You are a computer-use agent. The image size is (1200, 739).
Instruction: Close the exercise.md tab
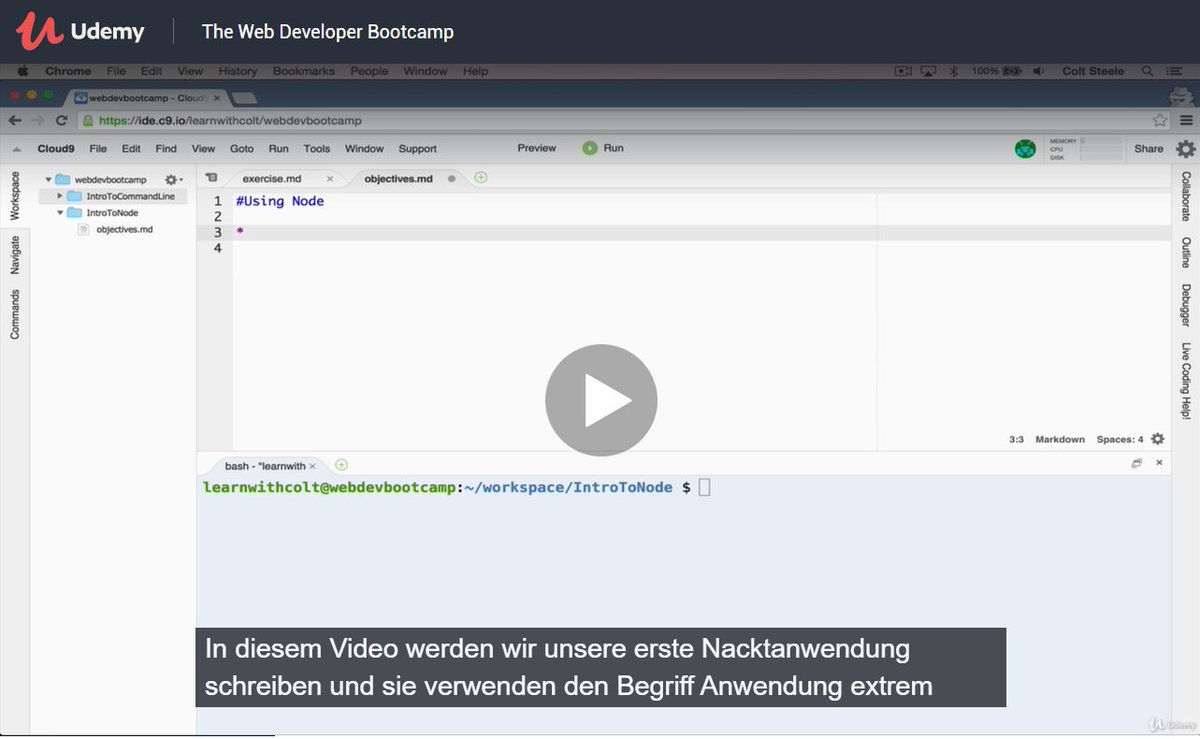coord(330,178)
